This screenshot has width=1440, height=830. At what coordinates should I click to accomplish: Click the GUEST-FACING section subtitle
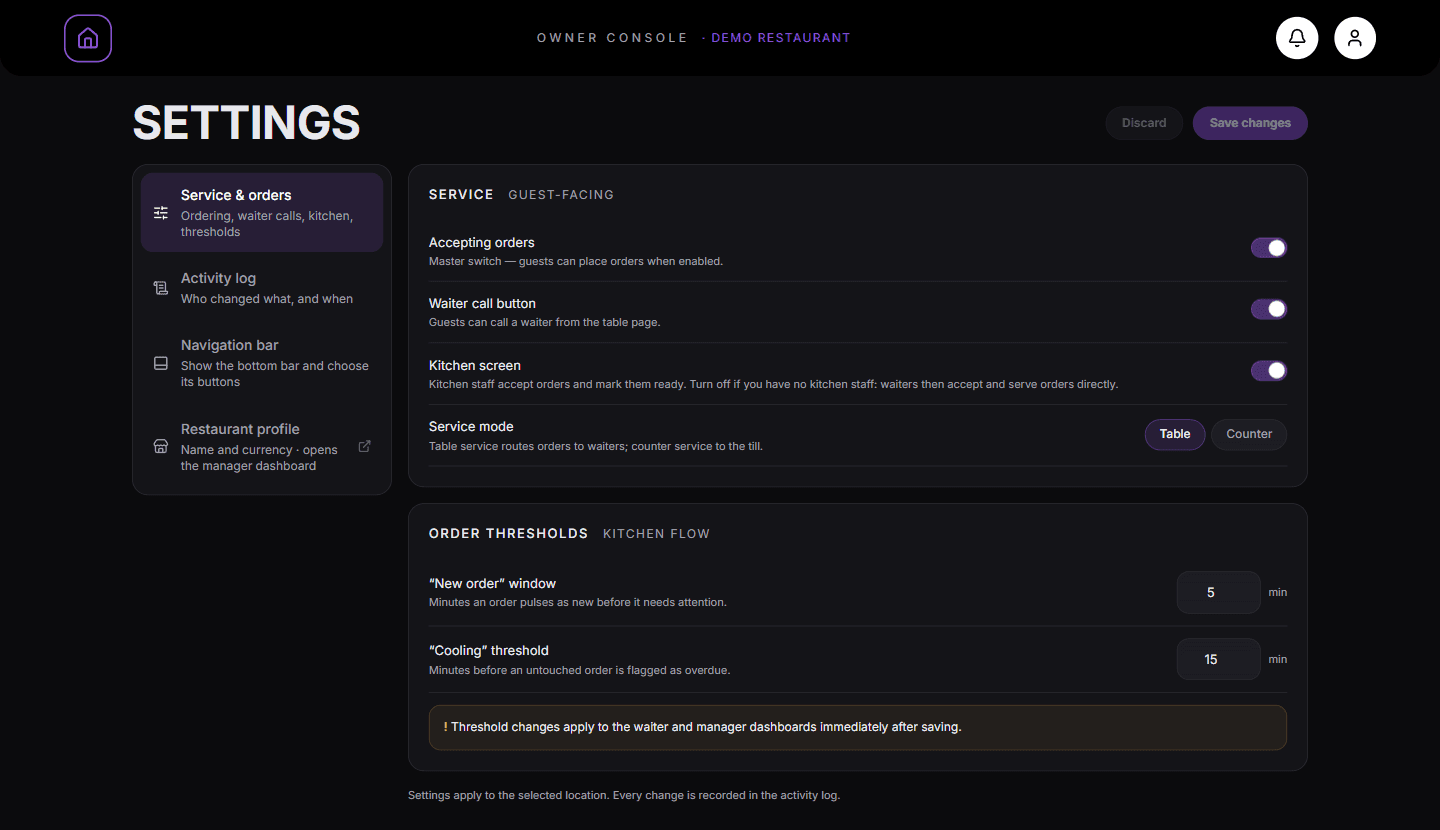[561, 195]
